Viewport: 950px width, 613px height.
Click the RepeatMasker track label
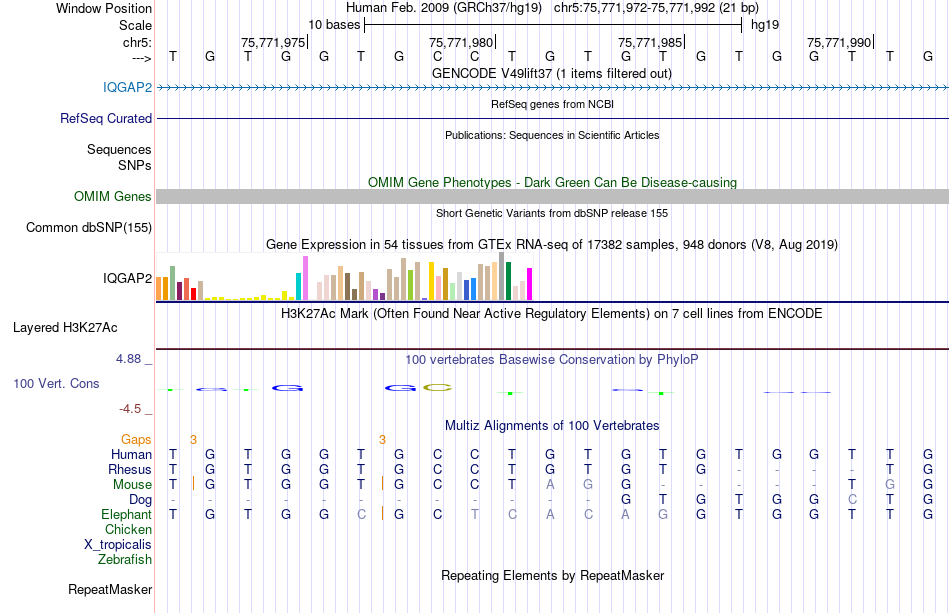pos(110,589)
